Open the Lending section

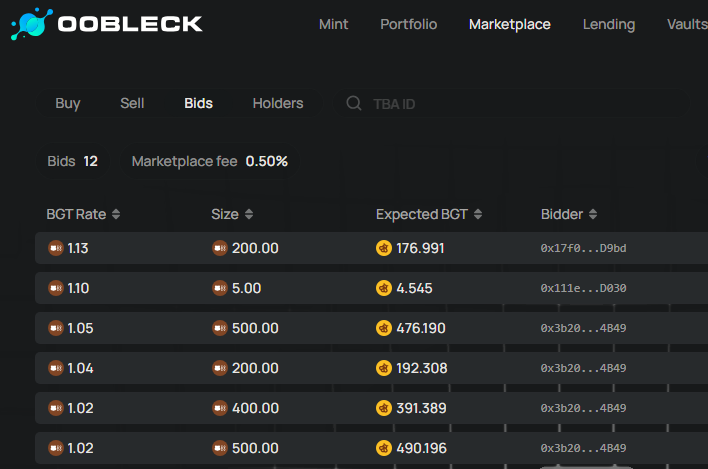point(609,24)
